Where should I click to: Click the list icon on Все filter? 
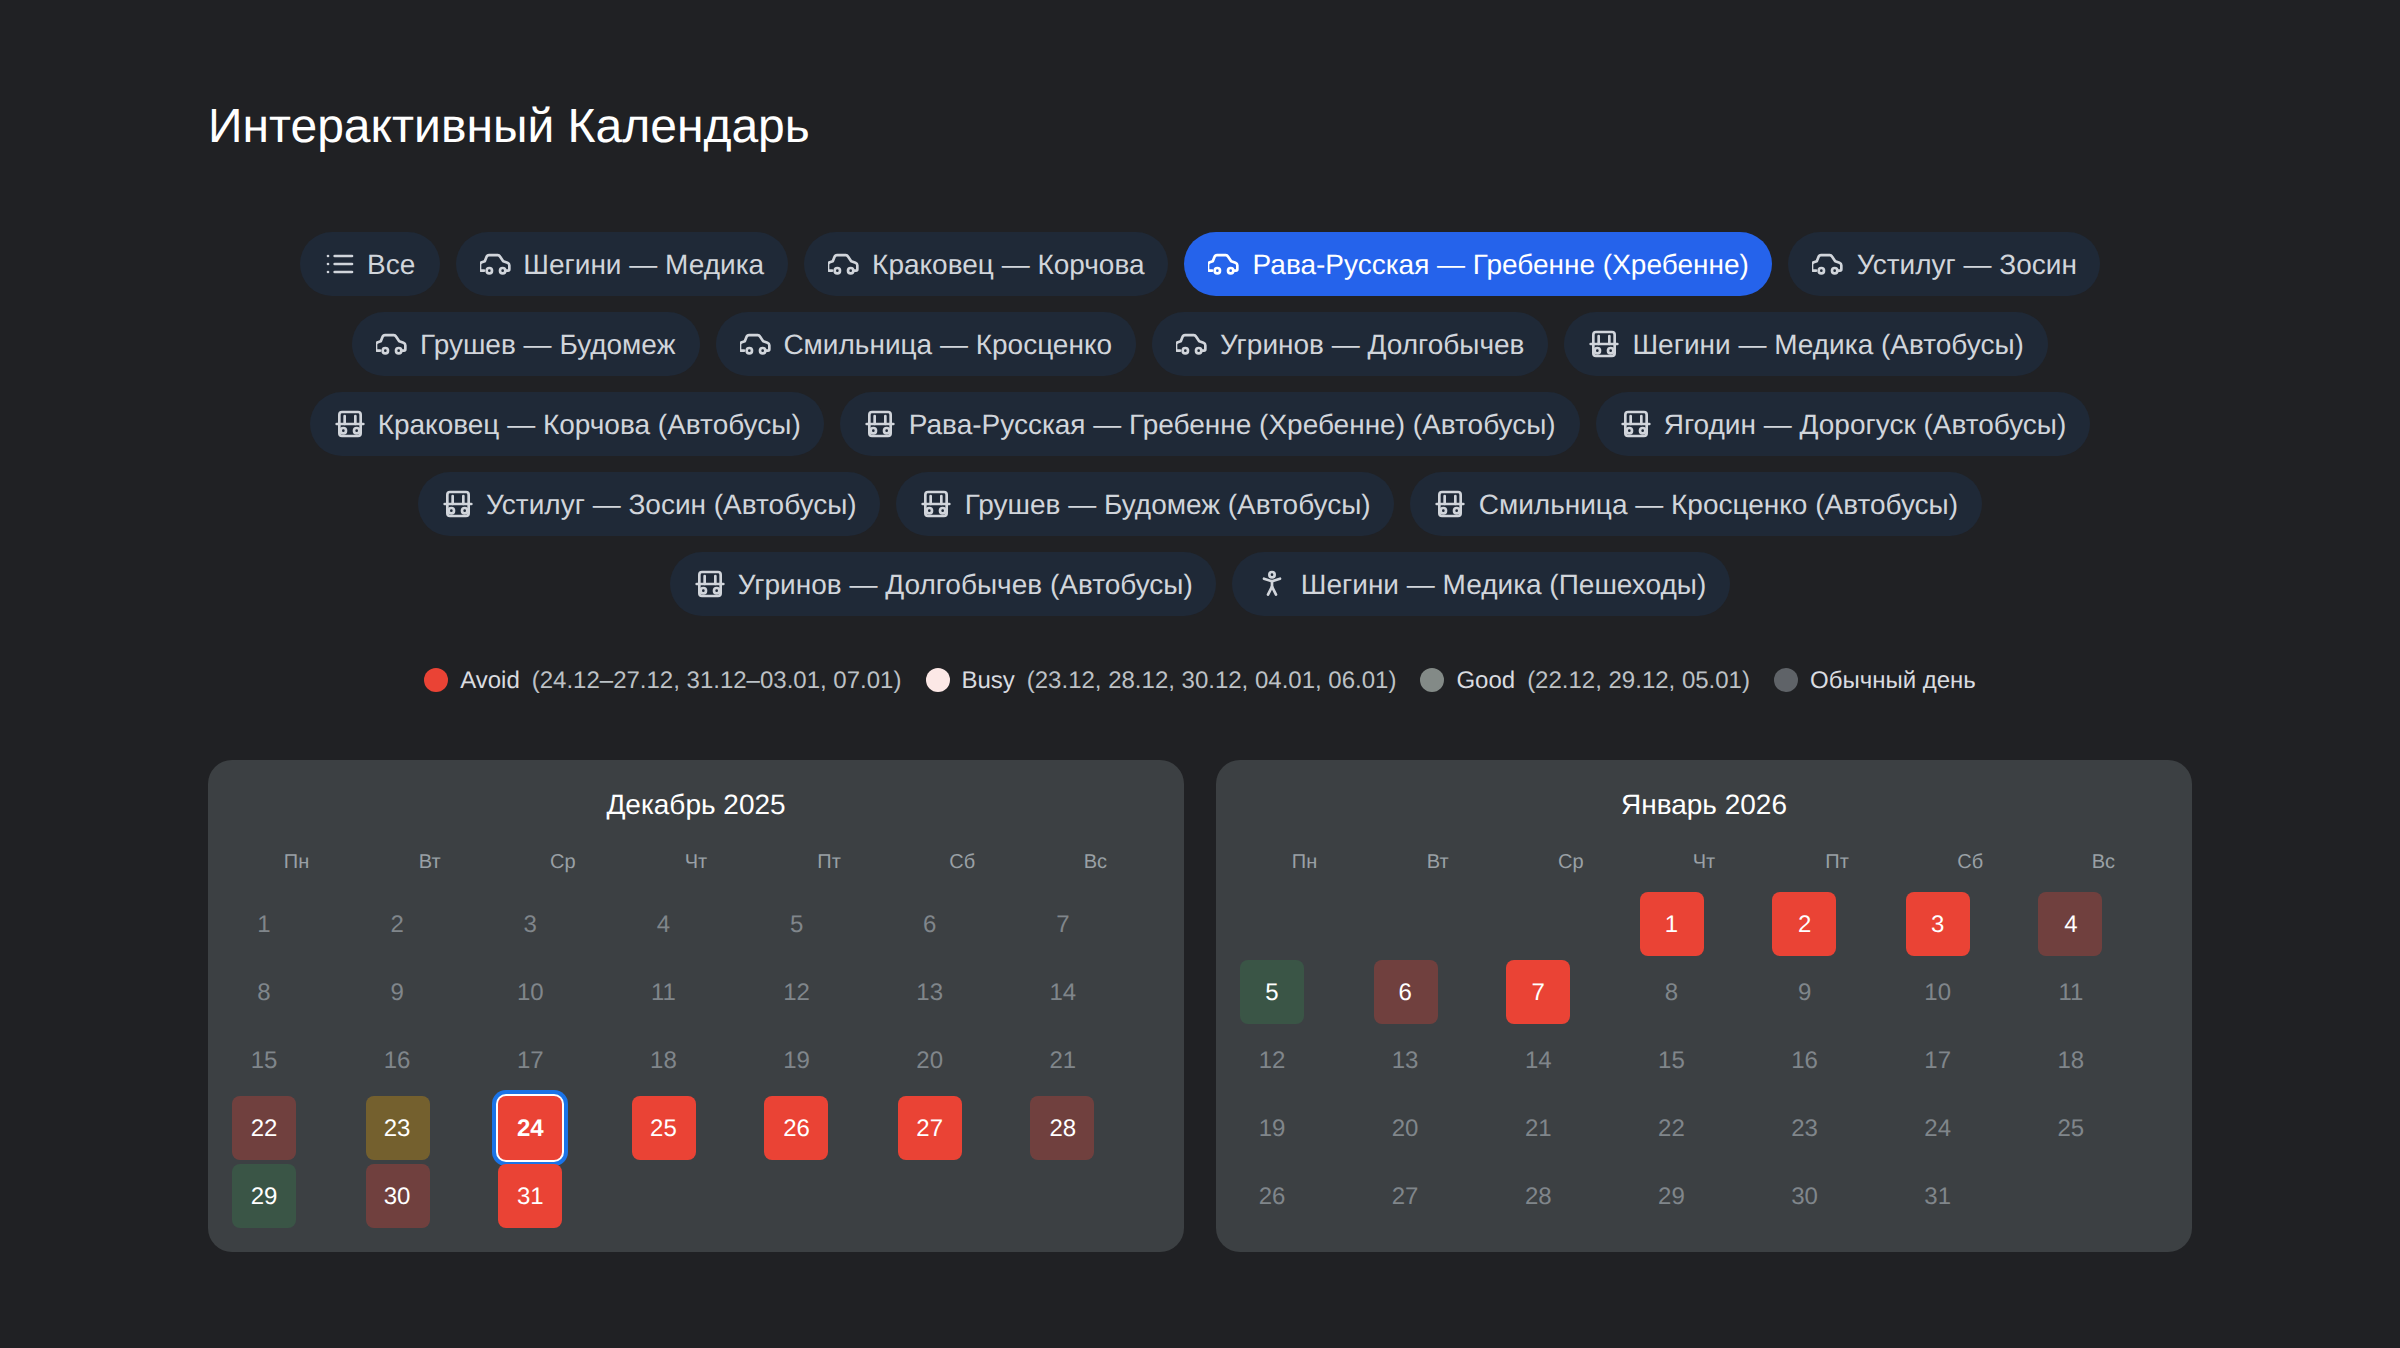tap(340, 264)
